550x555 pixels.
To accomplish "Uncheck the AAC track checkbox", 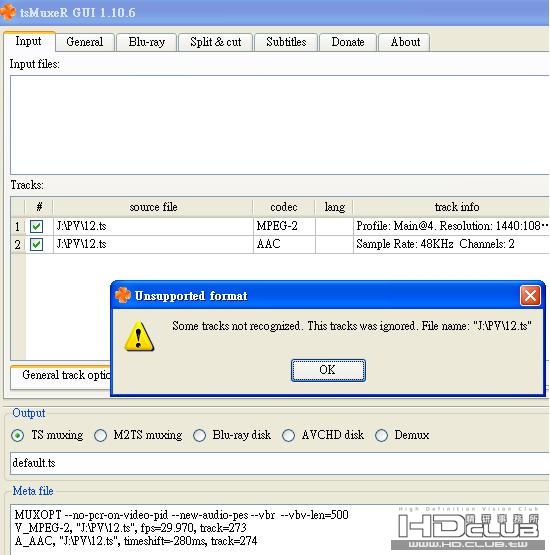I will pyautogui.click(x=36, y=244).
